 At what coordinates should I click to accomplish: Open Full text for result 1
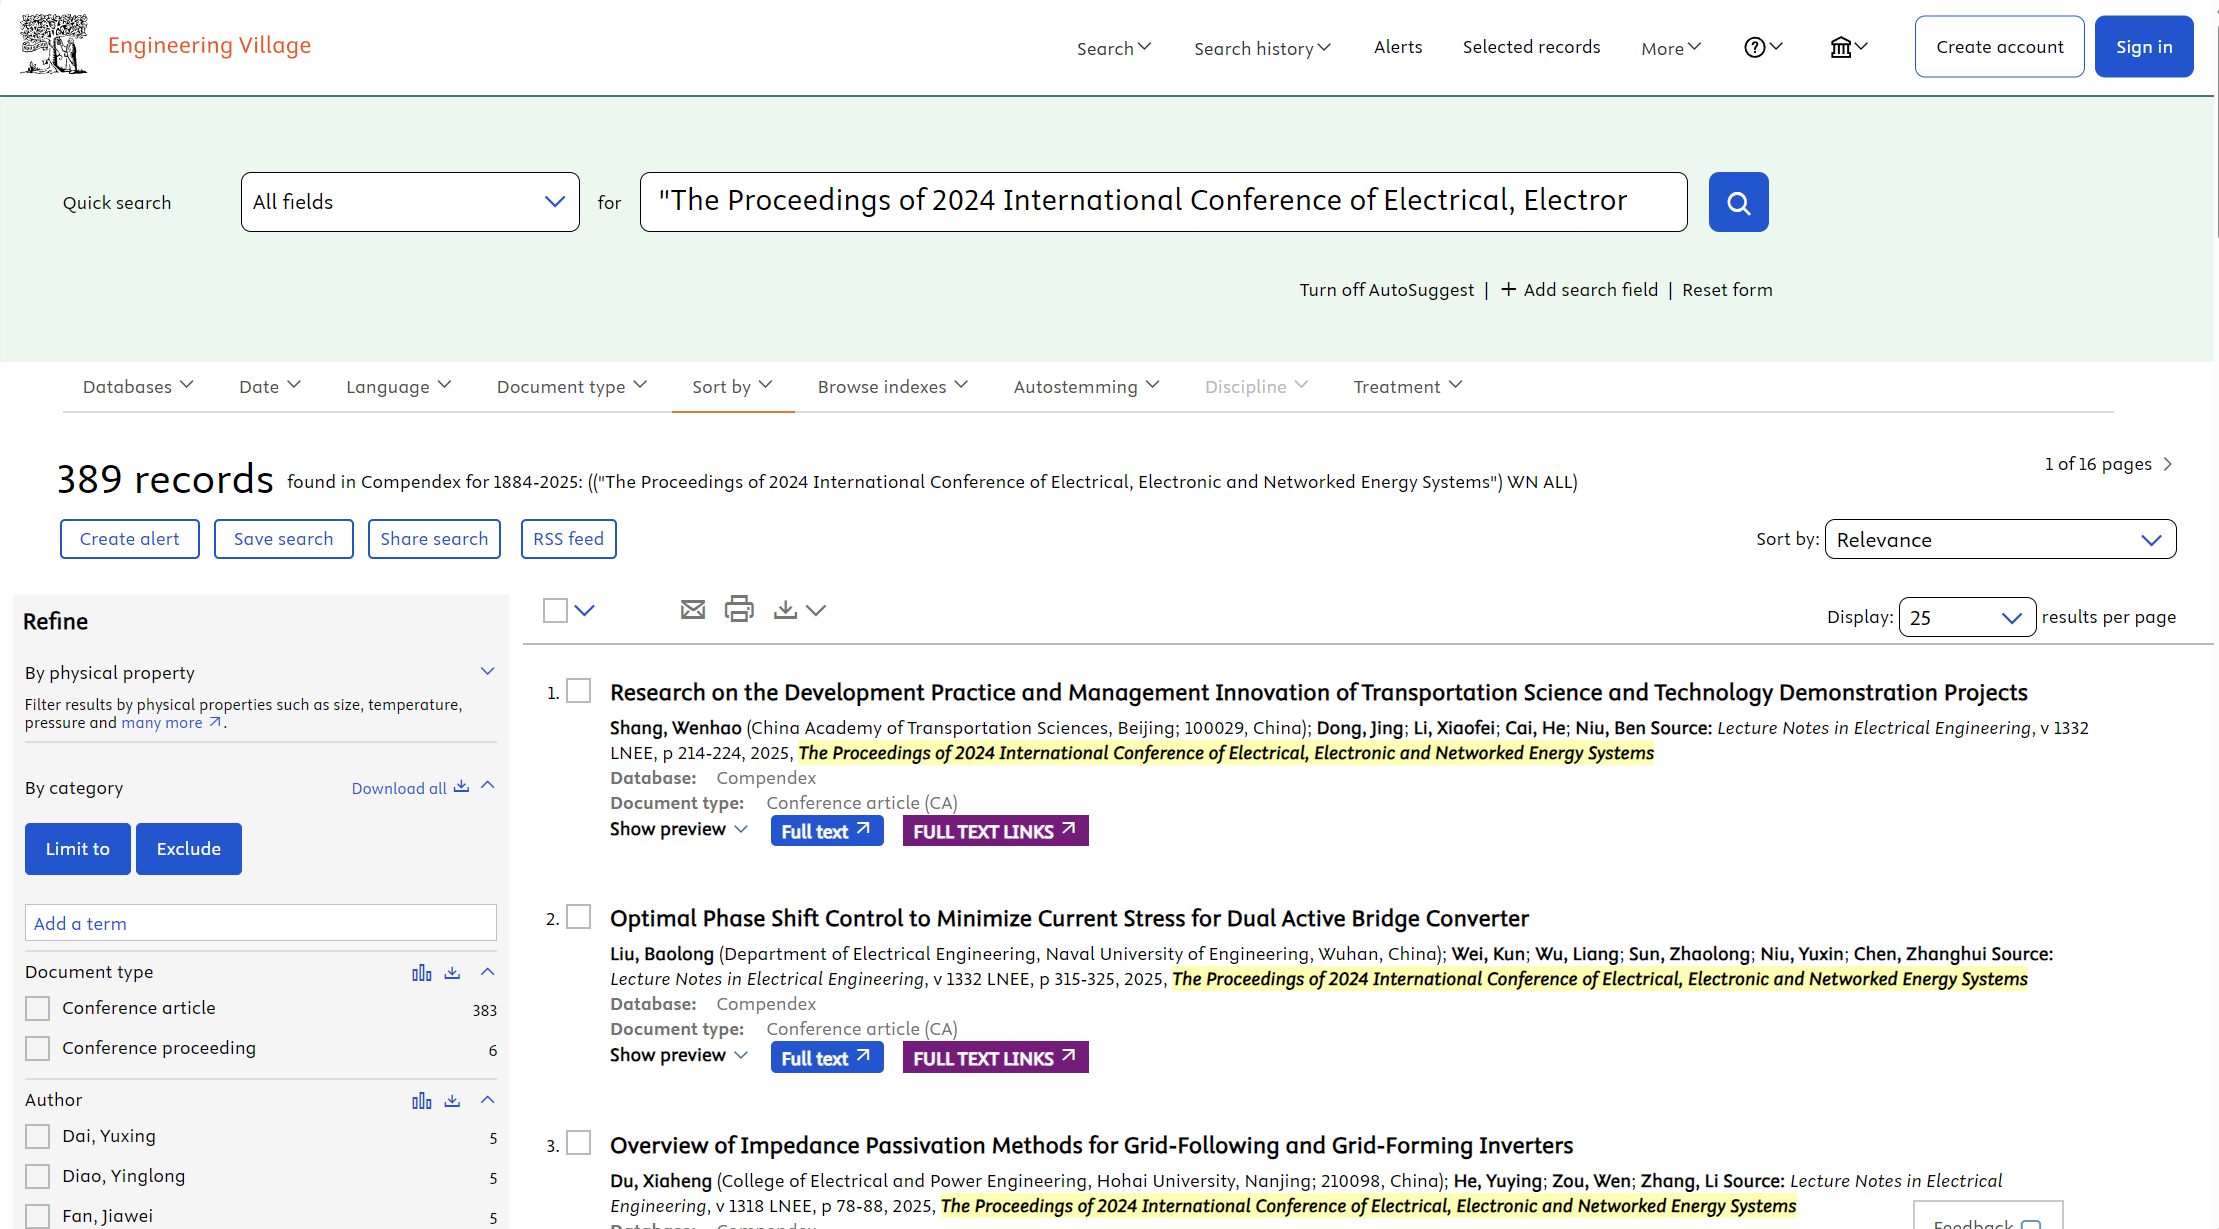click(827, 831)
